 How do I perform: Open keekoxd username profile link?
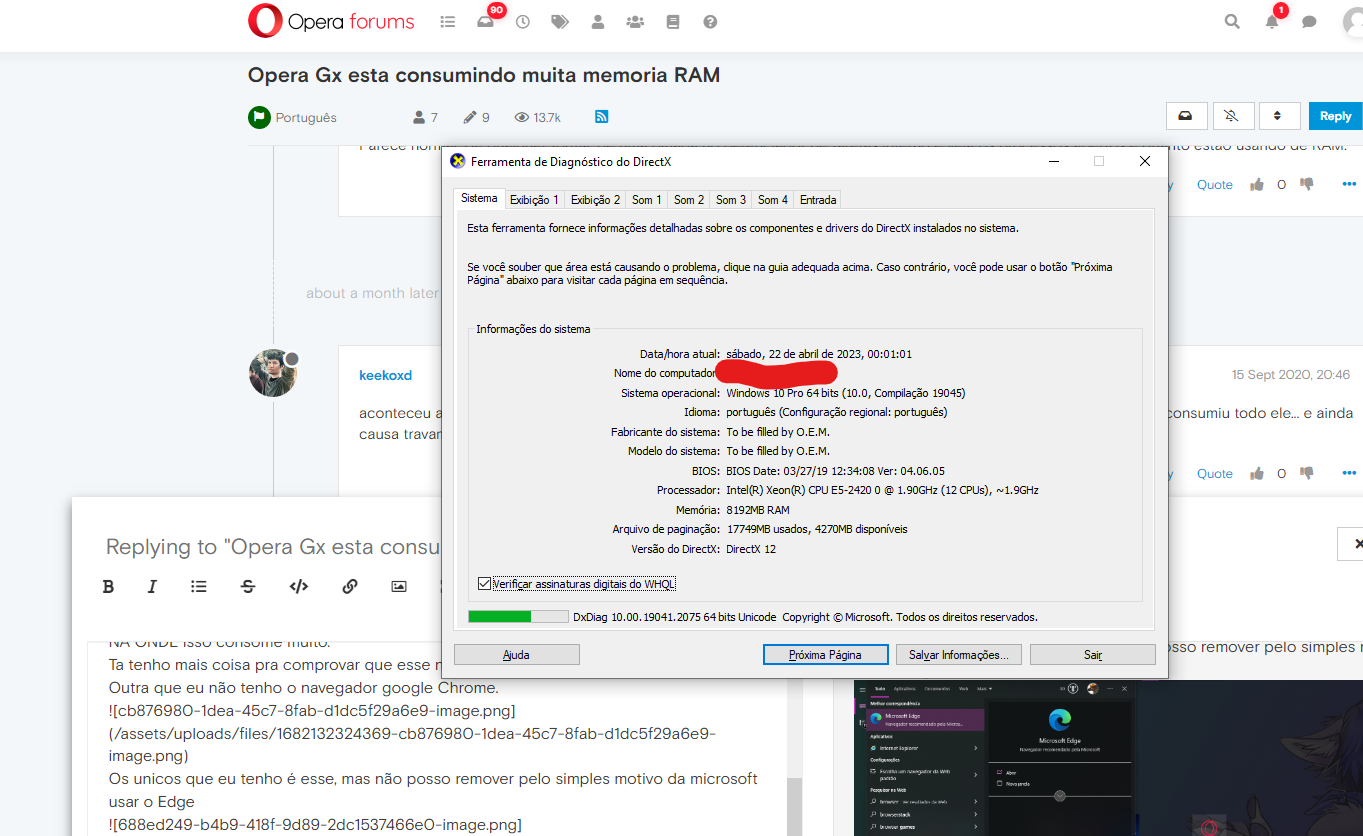pyautogui.click(x=385, y=375)
